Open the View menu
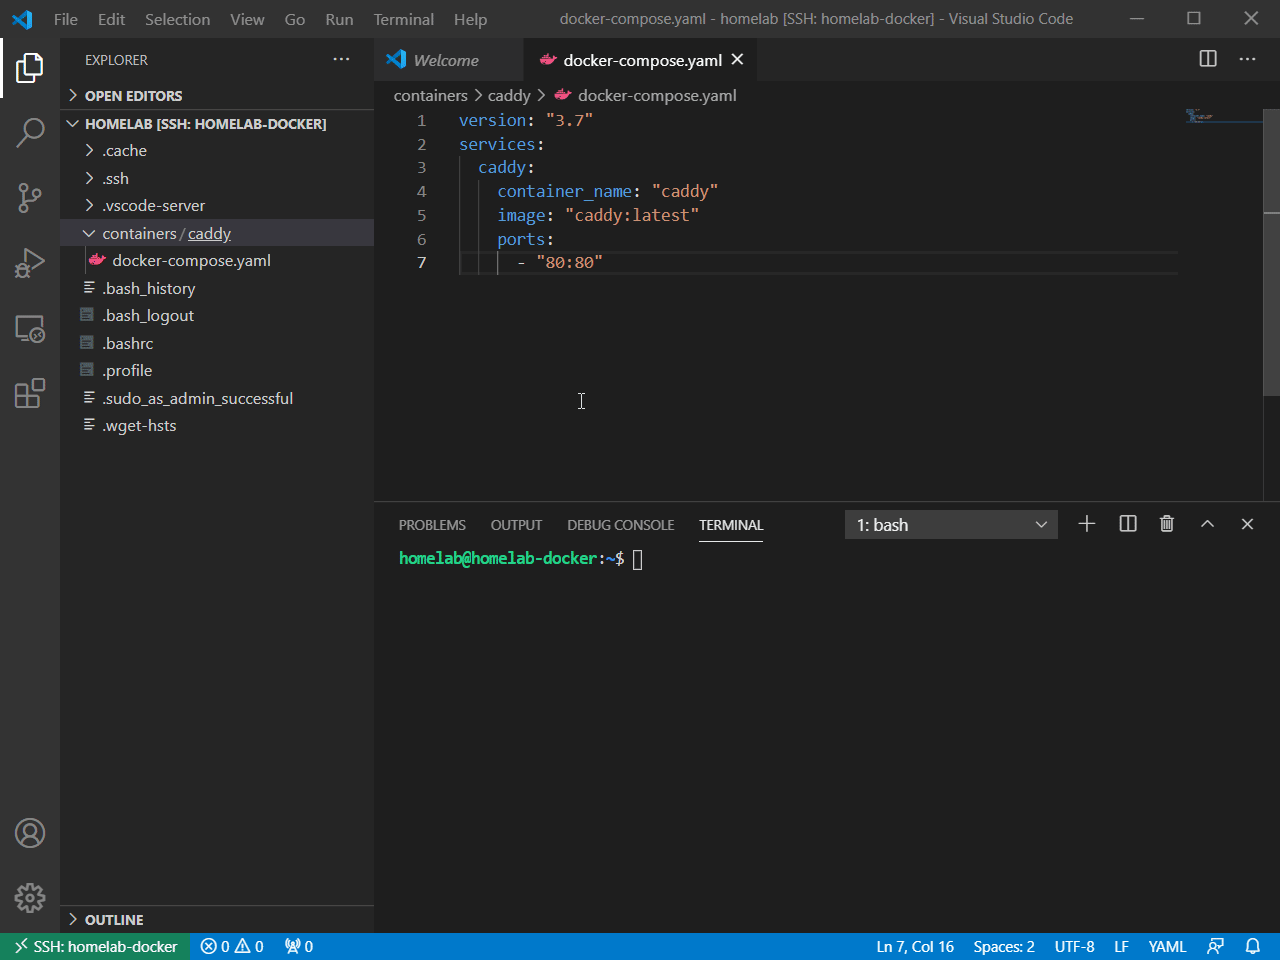The height and width of the screenshot is (960, 1280). (x=247, y=19)
